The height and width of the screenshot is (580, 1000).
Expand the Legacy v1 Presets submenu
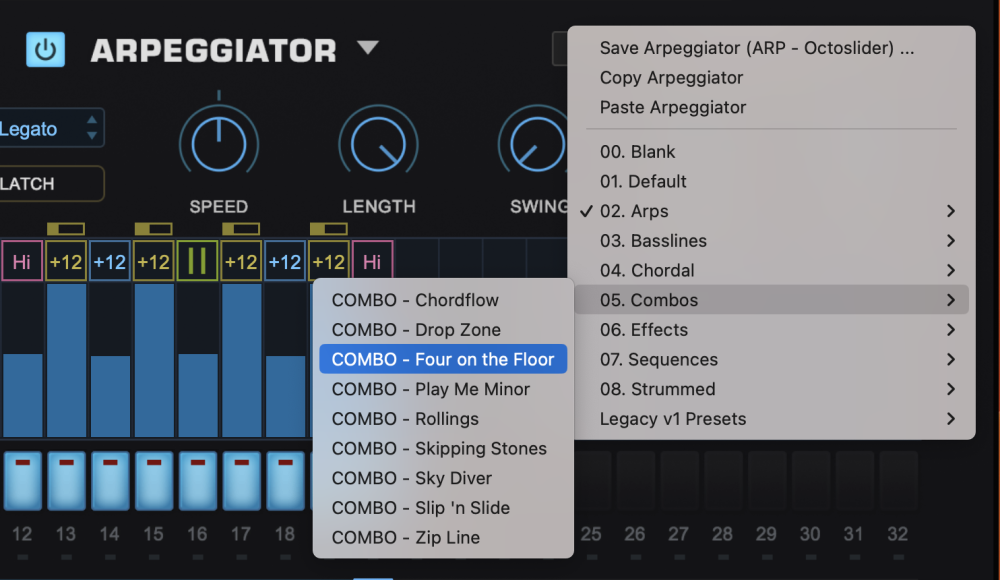point(772,419)
